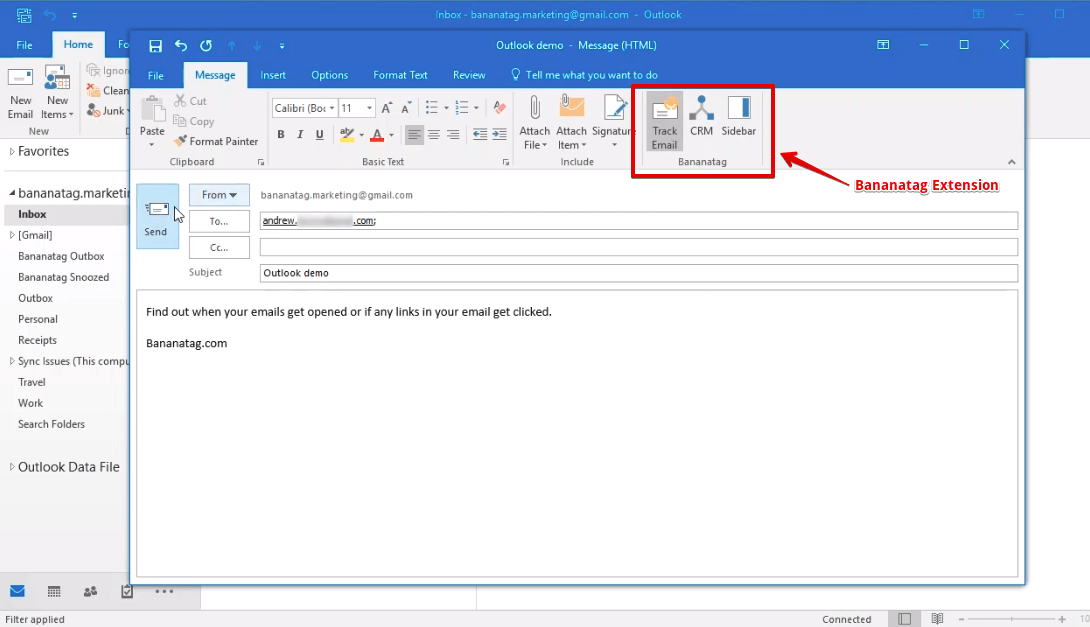Open the Bananatag CRM tool
Viewport: 1090px width, 627px height.
tap(701, 116)
